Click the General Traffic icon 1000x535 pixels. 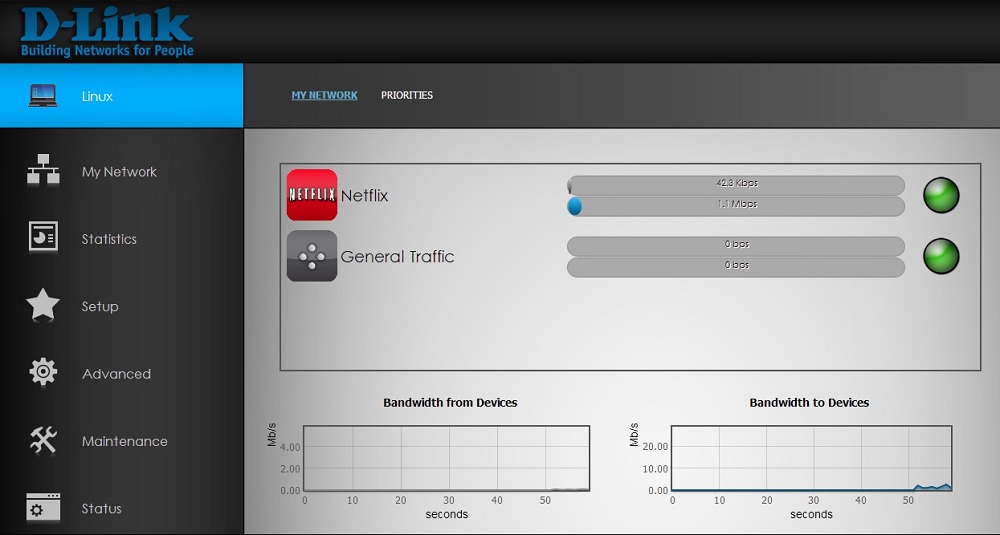click(x=312, y=256)
